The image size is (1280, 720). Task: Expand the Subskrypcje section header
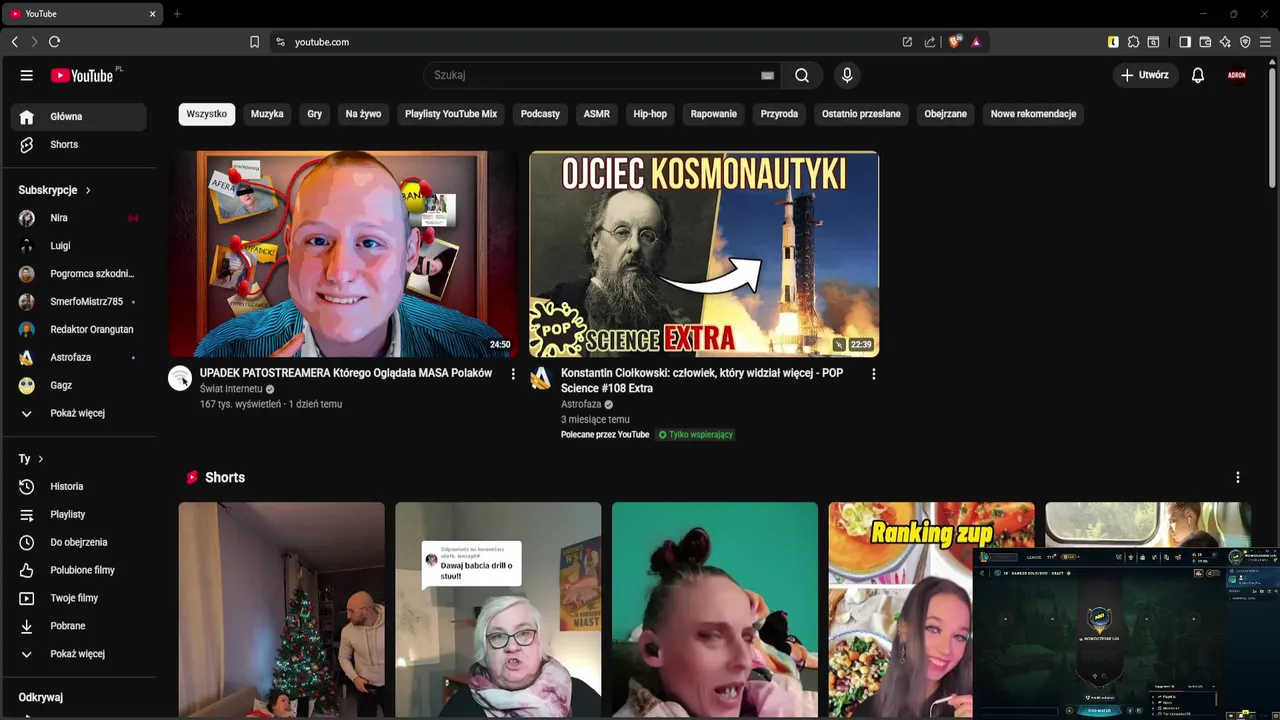(55, 190)
